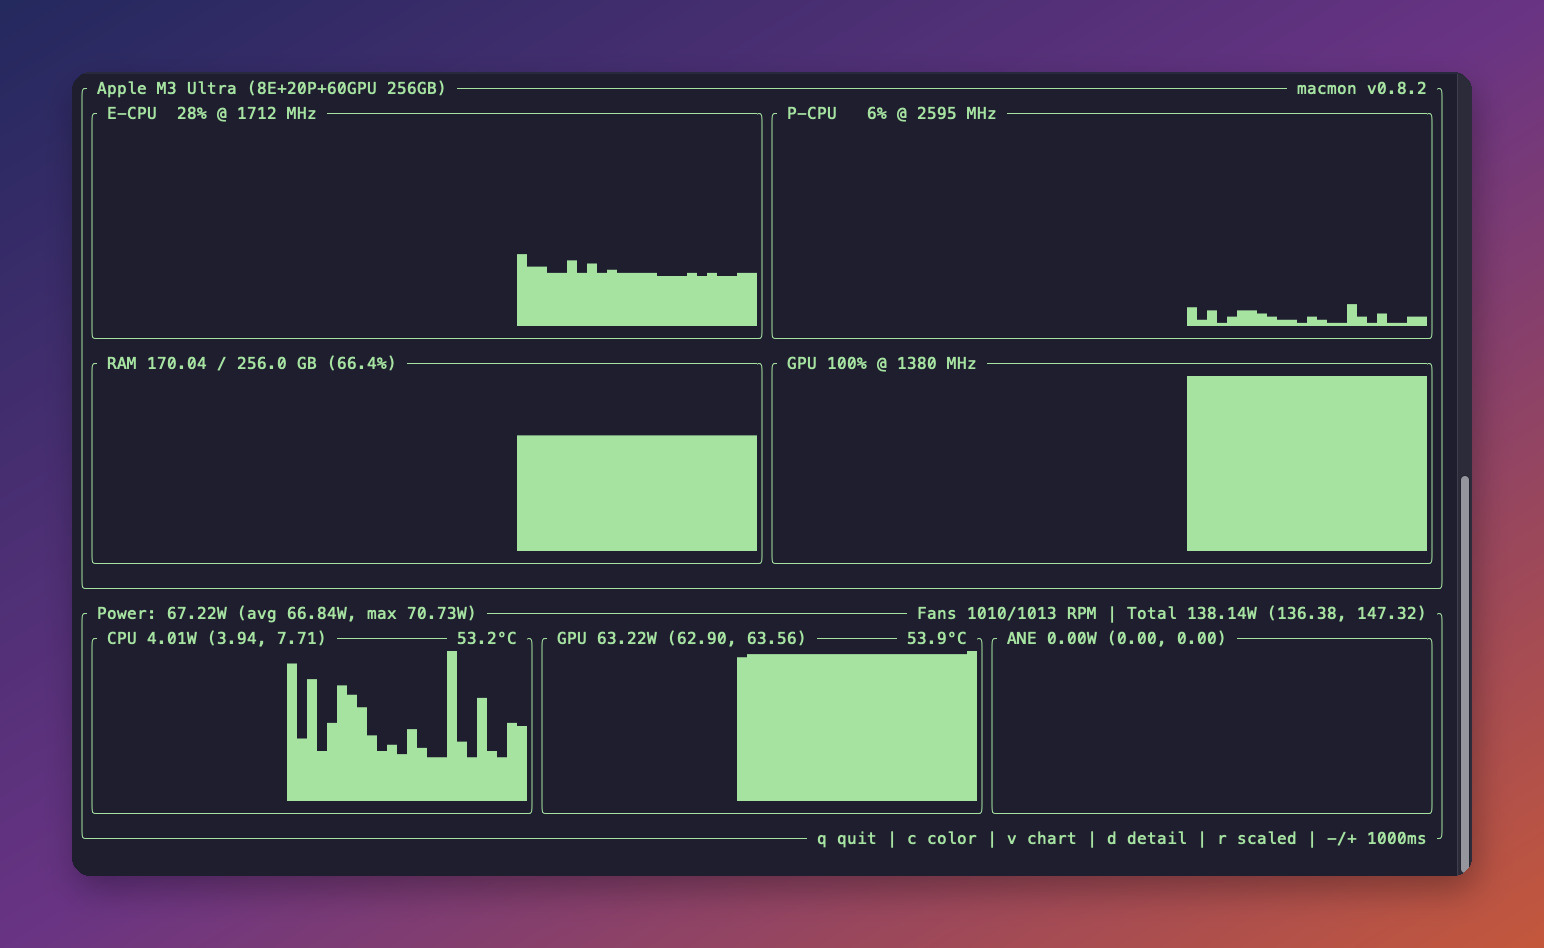Click the 'd detail' shortcut hint
This screenshot has width=1544, height=948.
[x=1146, y=838]
